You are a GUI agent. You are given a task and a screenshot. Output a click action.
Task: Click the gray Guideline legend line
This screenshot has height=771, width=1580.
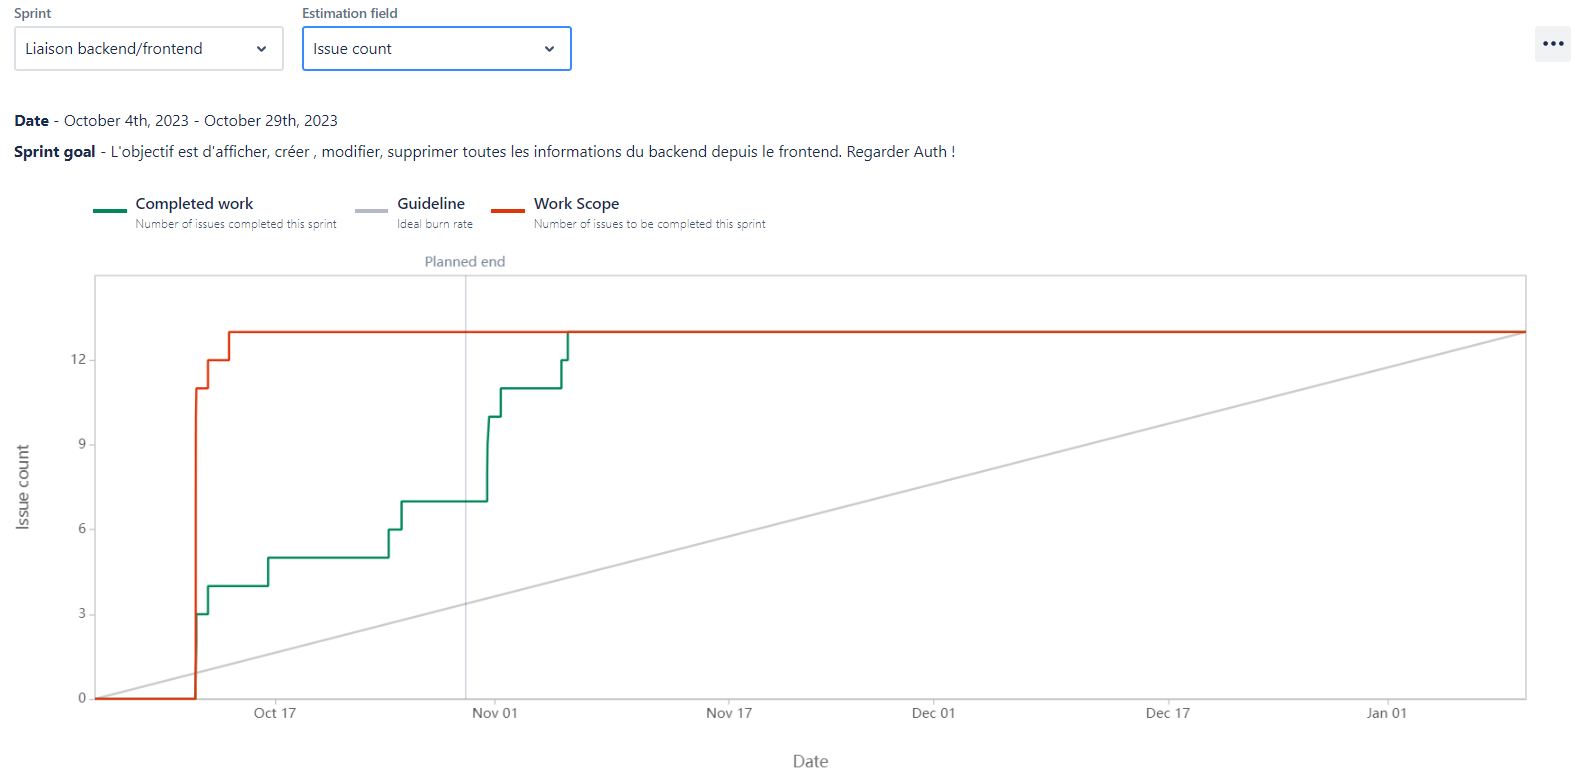click(x=371, y=211)
